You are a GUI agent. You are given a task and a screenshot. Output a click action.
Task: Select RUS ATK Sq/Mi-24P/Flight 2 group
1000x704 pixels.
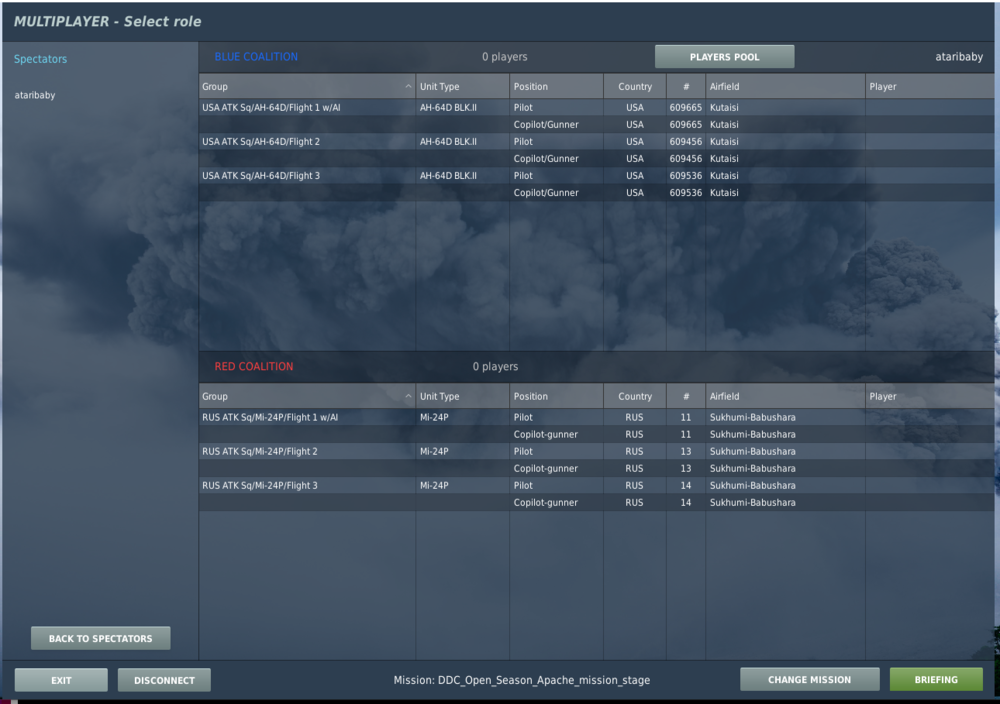point(260,451)
